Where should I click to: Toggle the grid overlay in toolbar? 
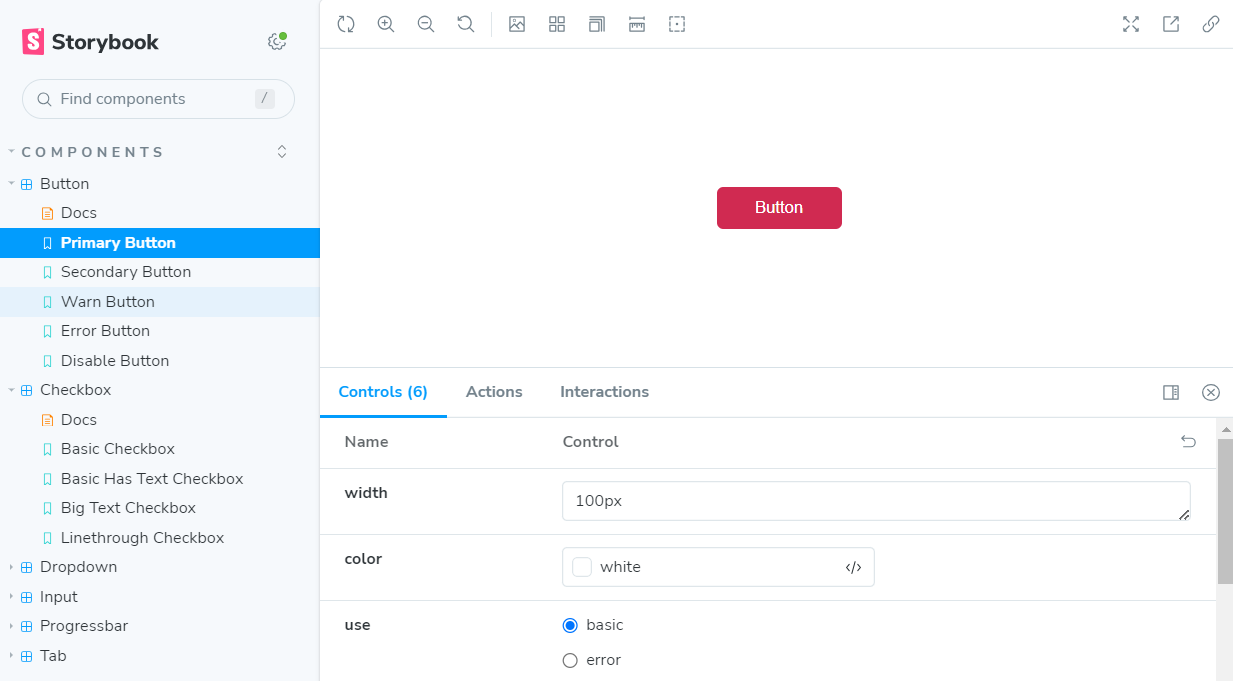[557, 24]
